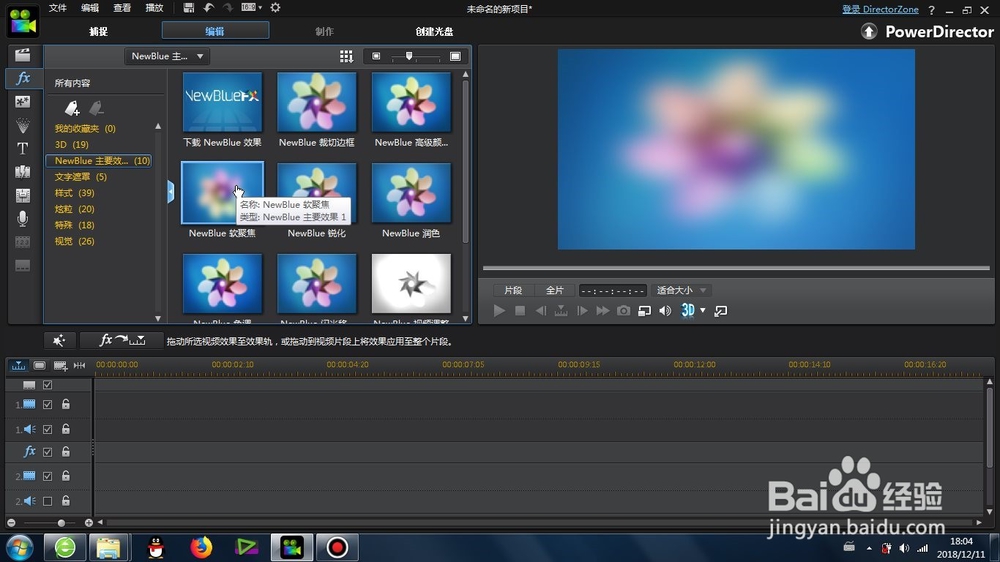The image size is (1000, 562).
Task: Click the fx add-to-effect-track button
Action: 121,341
